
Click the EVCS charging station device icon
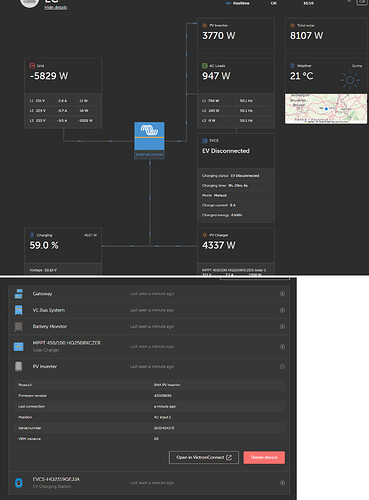pyautogui.click(x=19, y=483)
